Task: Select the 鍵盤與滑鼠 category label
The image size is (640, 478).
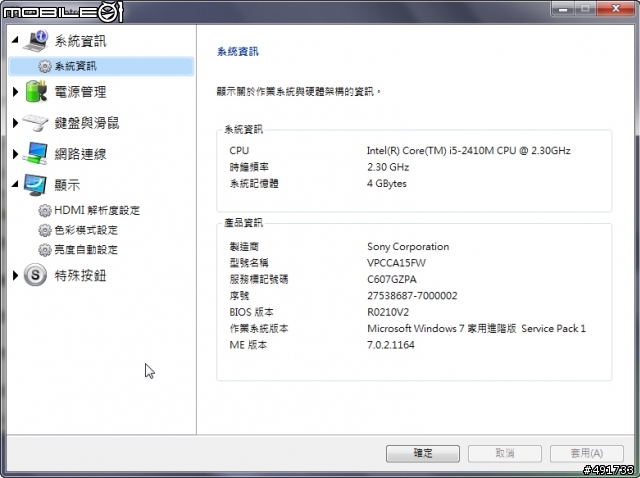Action: (x=87, y=122)
